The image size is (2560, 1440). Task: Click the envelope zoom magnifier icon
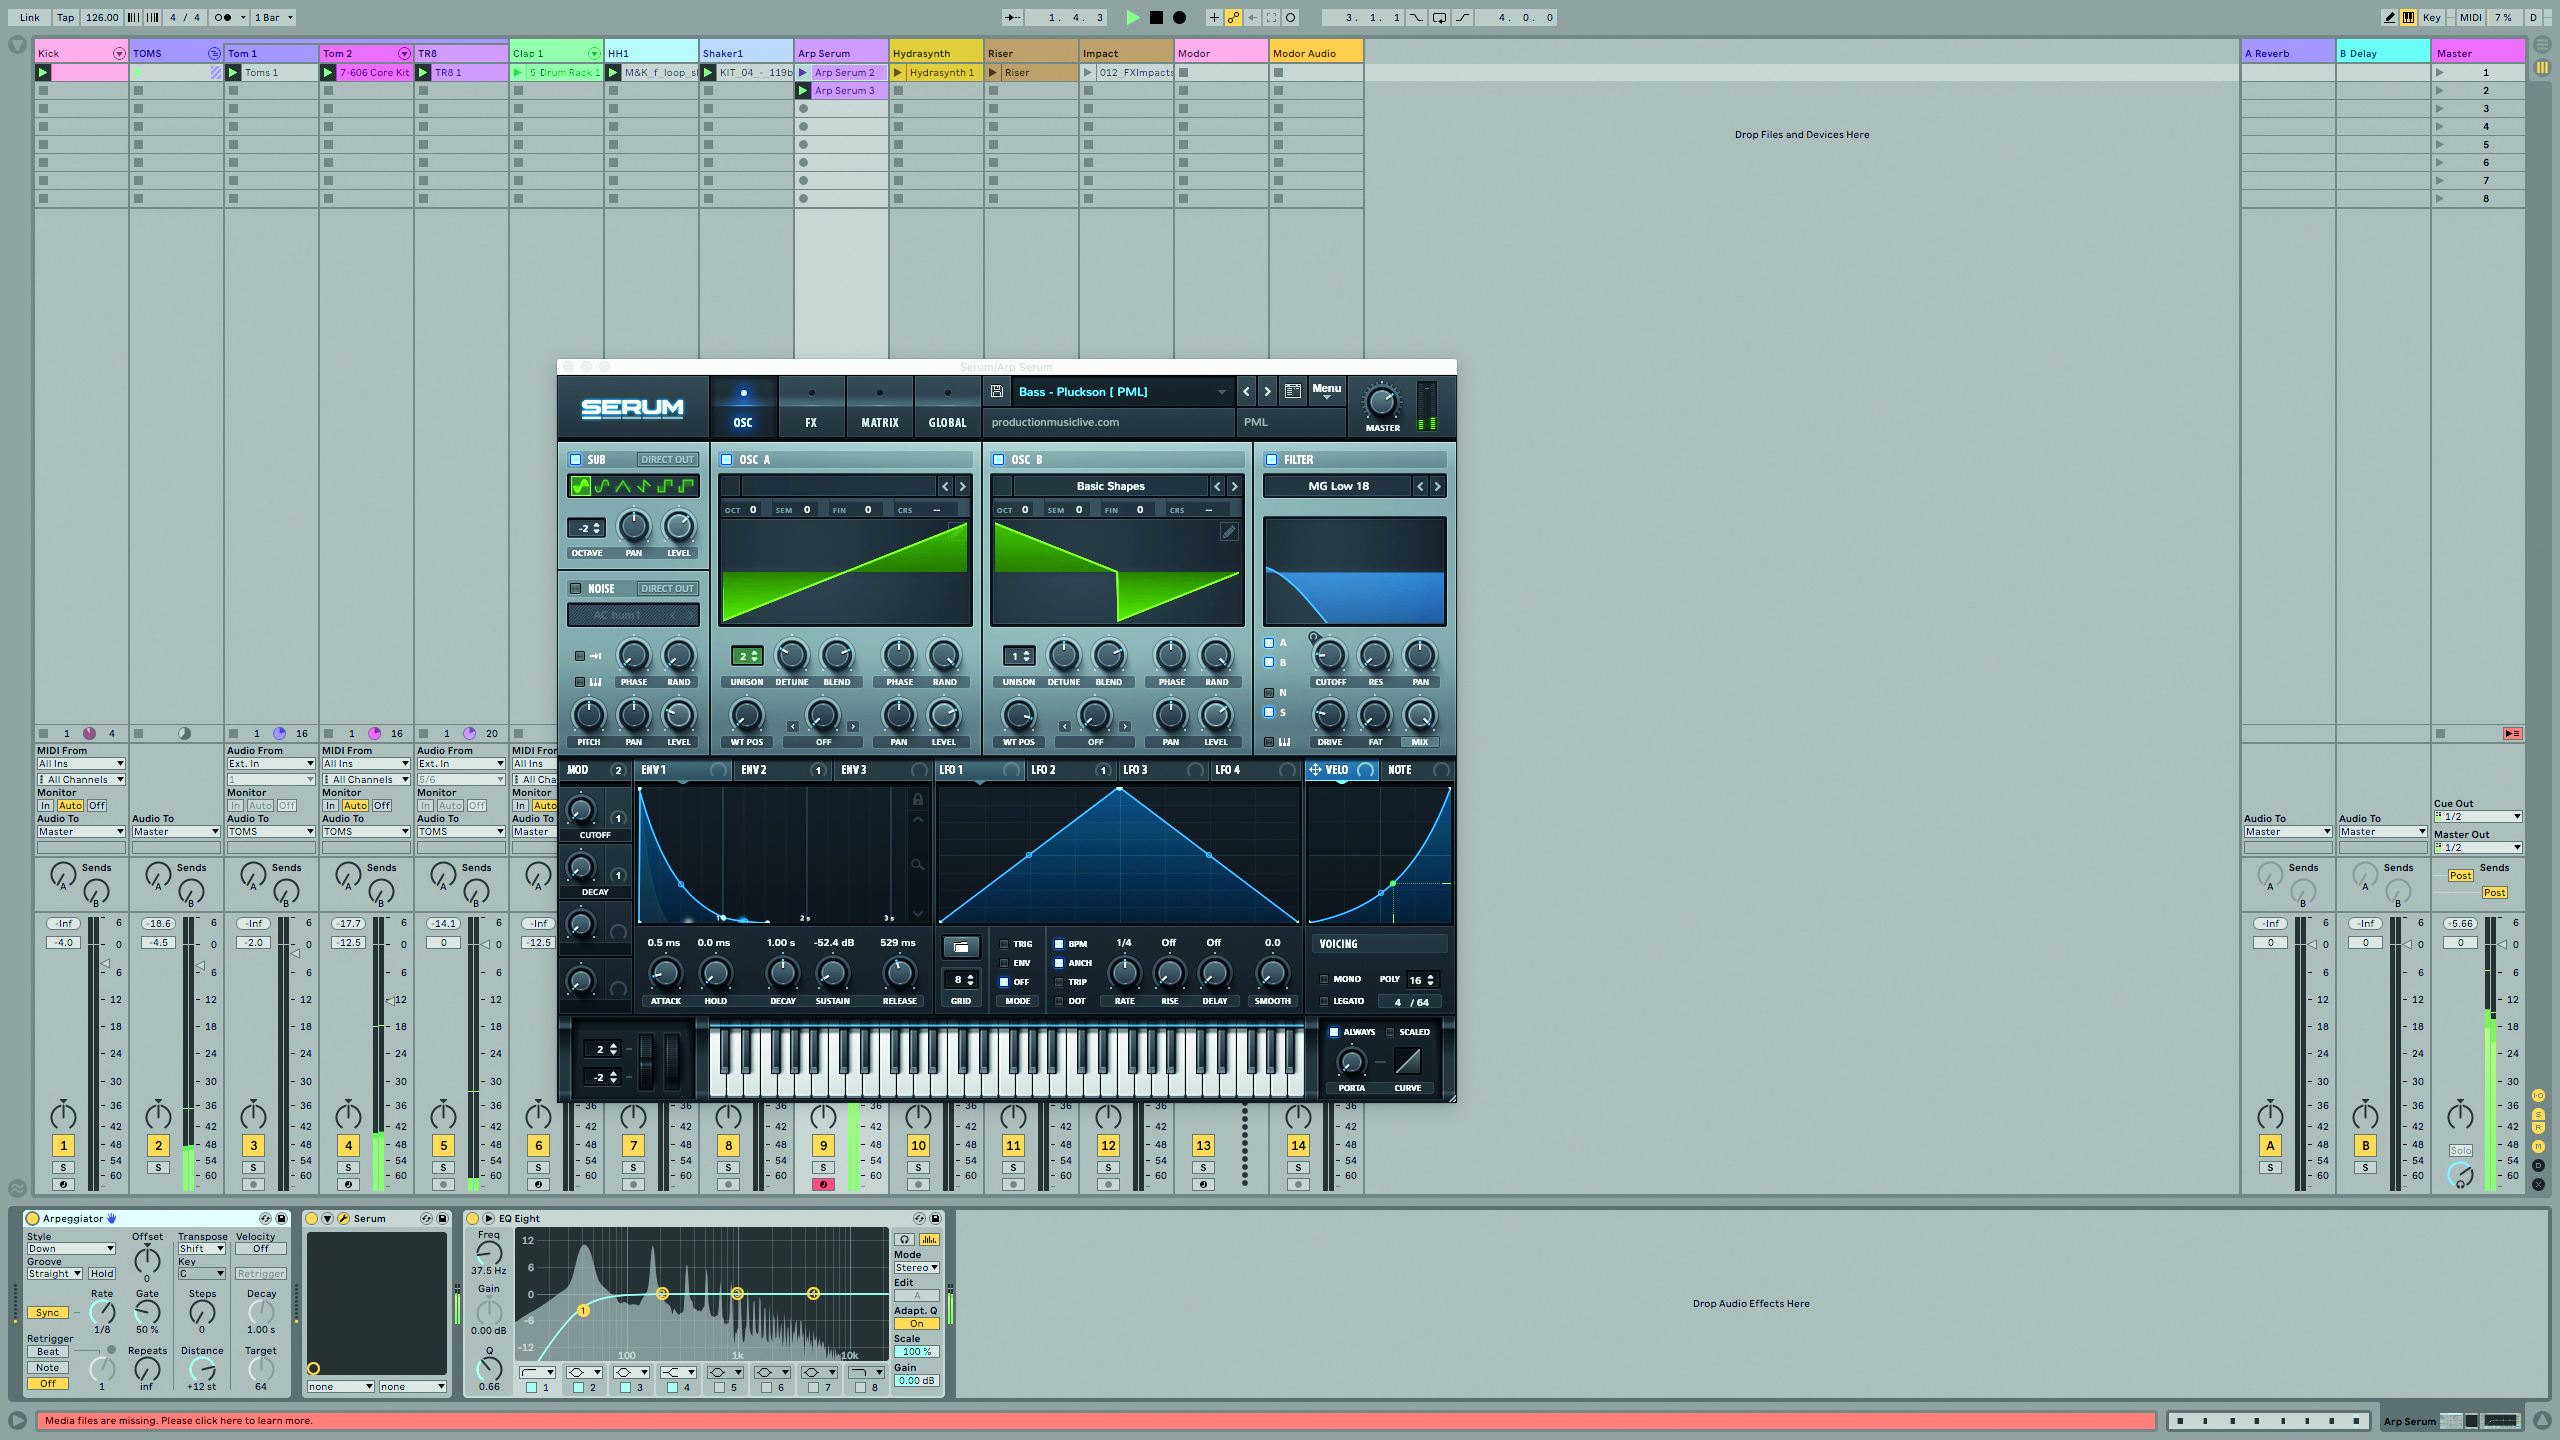click(x=917, y=864)
